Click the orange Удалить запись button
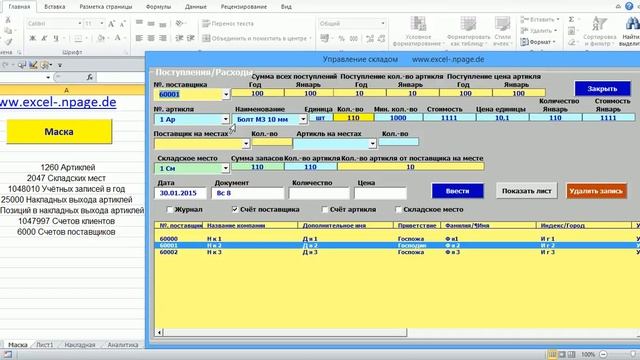 596,191
